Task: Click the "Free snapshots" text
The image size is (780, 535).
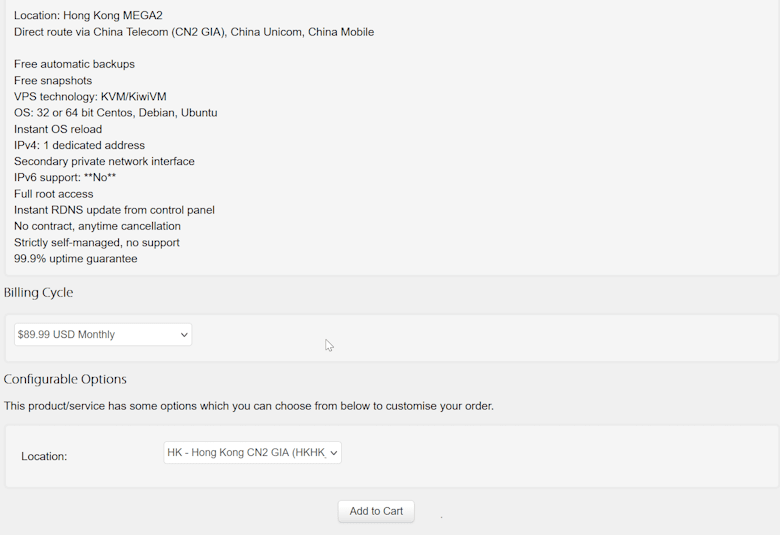Action: (x=53, y=81)
